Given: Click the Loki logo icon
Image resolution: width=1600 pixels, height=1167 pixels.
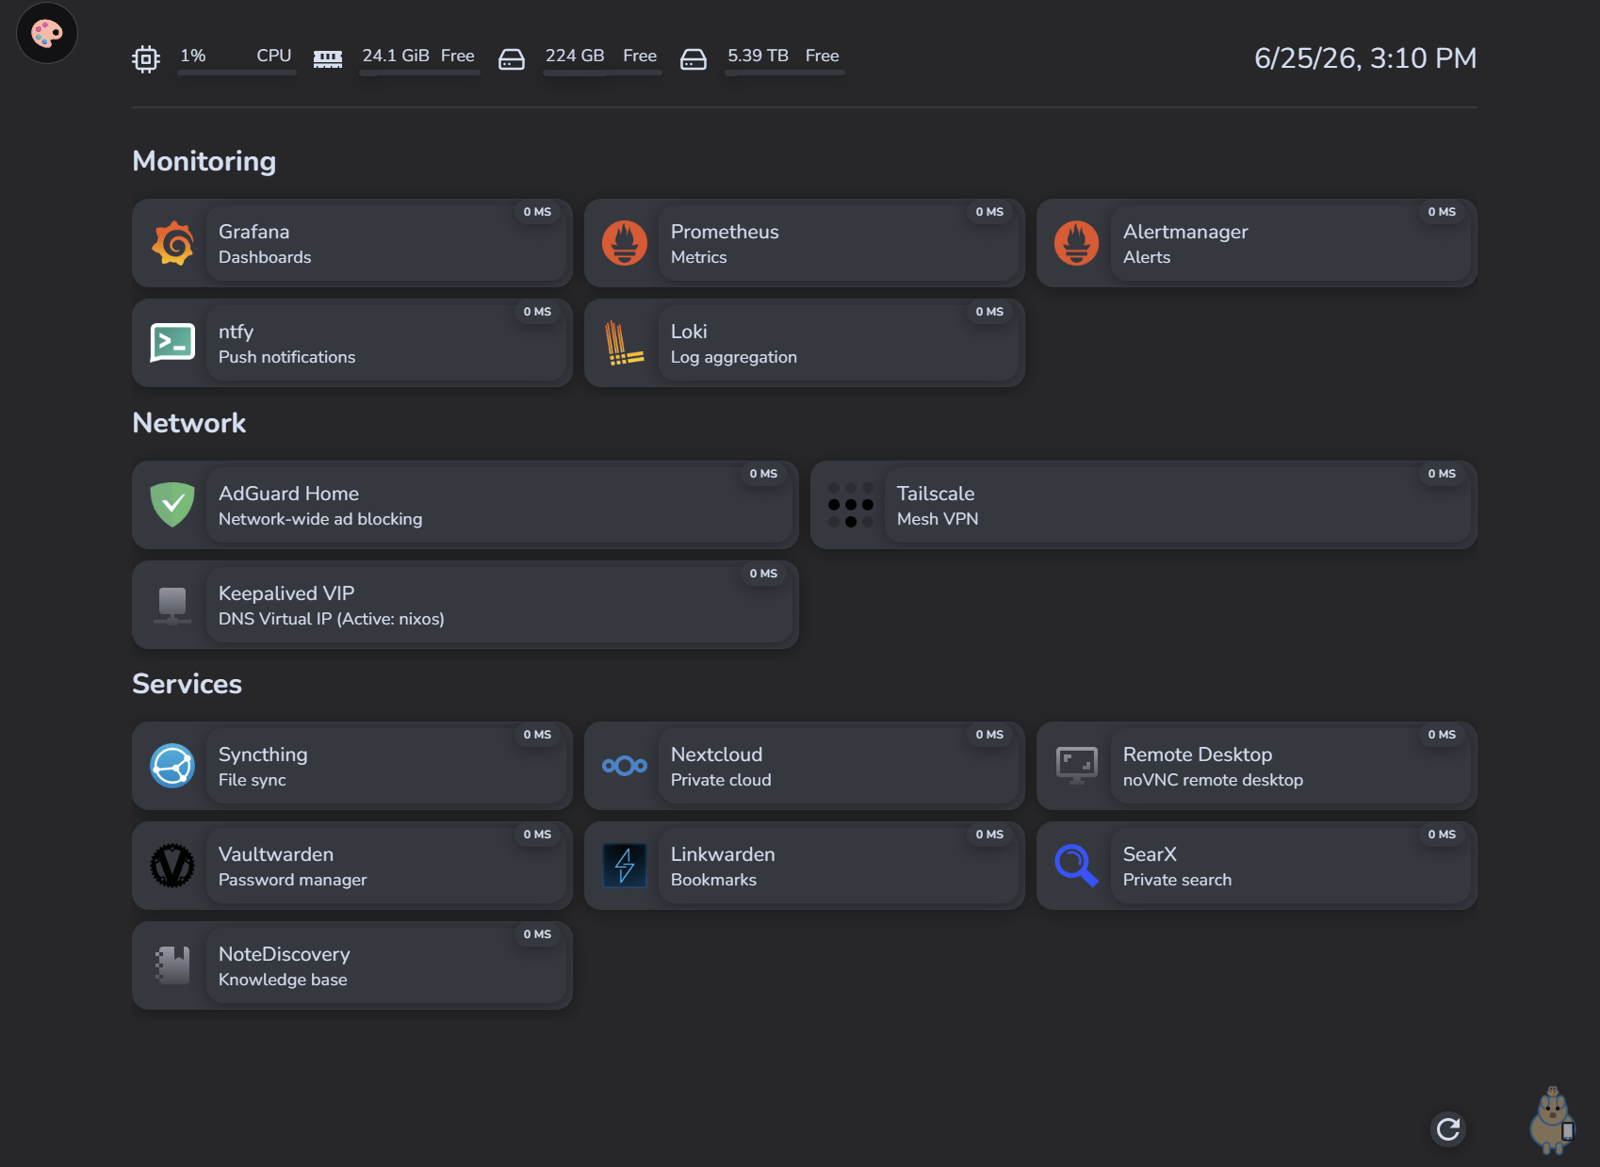Looking at the screenshot, I should [x=625, y=343].
